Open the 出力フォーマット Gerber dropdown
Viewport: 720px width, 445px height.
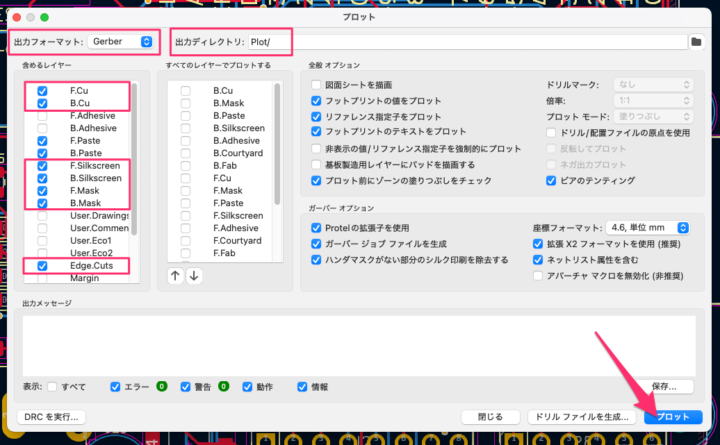[121, 42]
